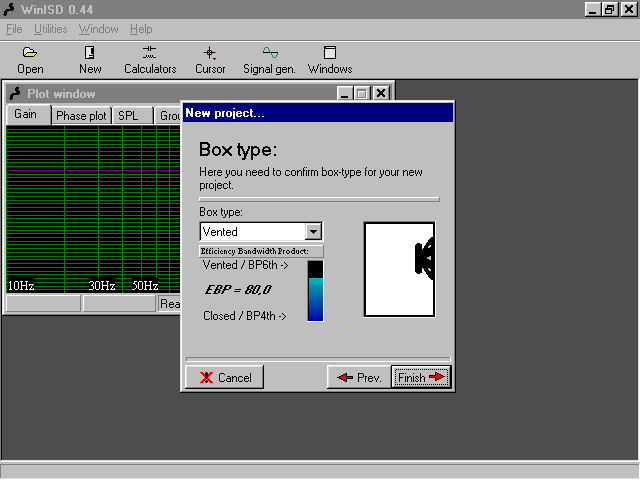This screenshot has width=640, height=480.
Task: Click the Closed / BP4th -> label
Action: coord(244,316)
